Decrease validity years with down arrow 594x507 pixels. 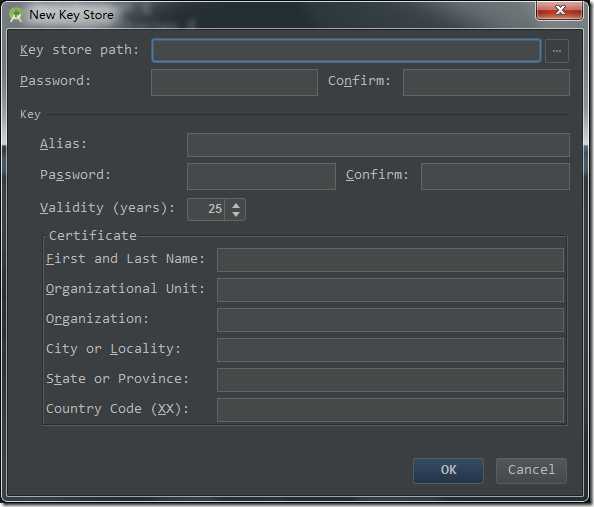[x=236, y=214]
